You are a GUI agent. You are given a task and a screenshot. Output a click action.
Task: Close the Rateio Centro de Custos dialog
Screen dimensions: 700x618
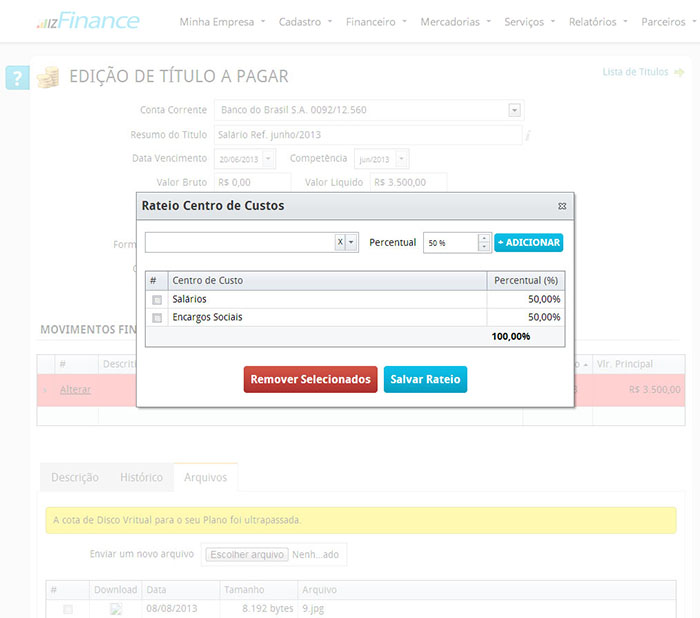[562, 206]
